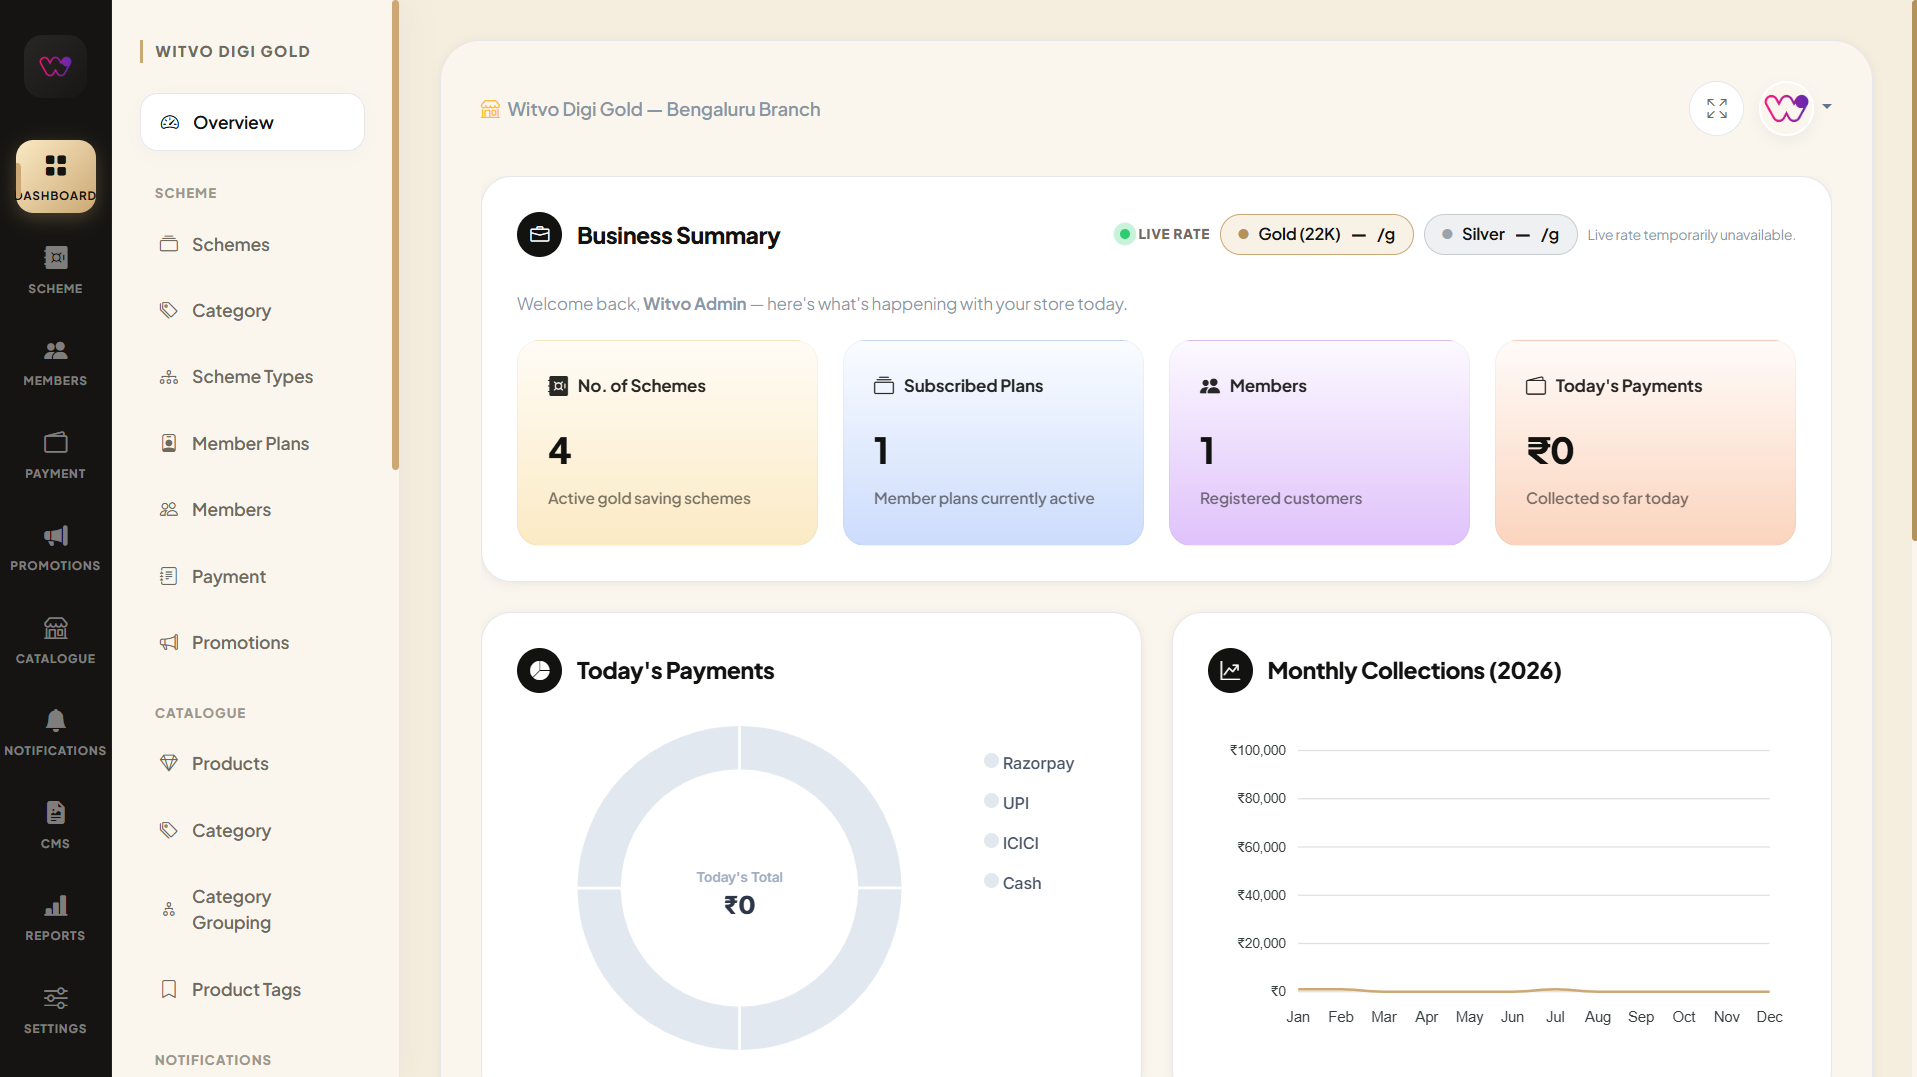Click the NOTIFICATIONS sidebar section heading

213,1059
